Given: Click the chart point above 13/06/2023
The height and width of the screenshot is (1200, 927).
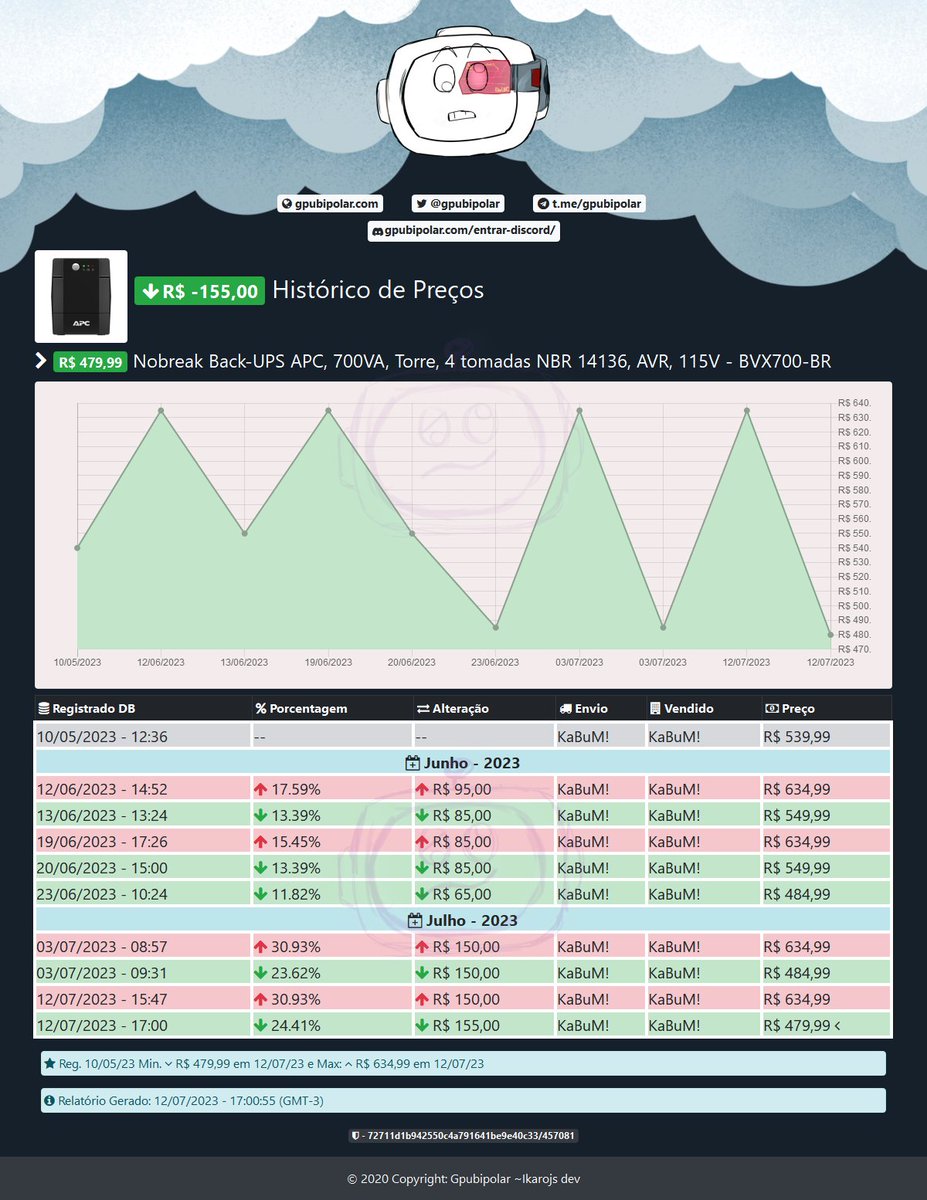Looking at the screenshot, I should (245, 533).
